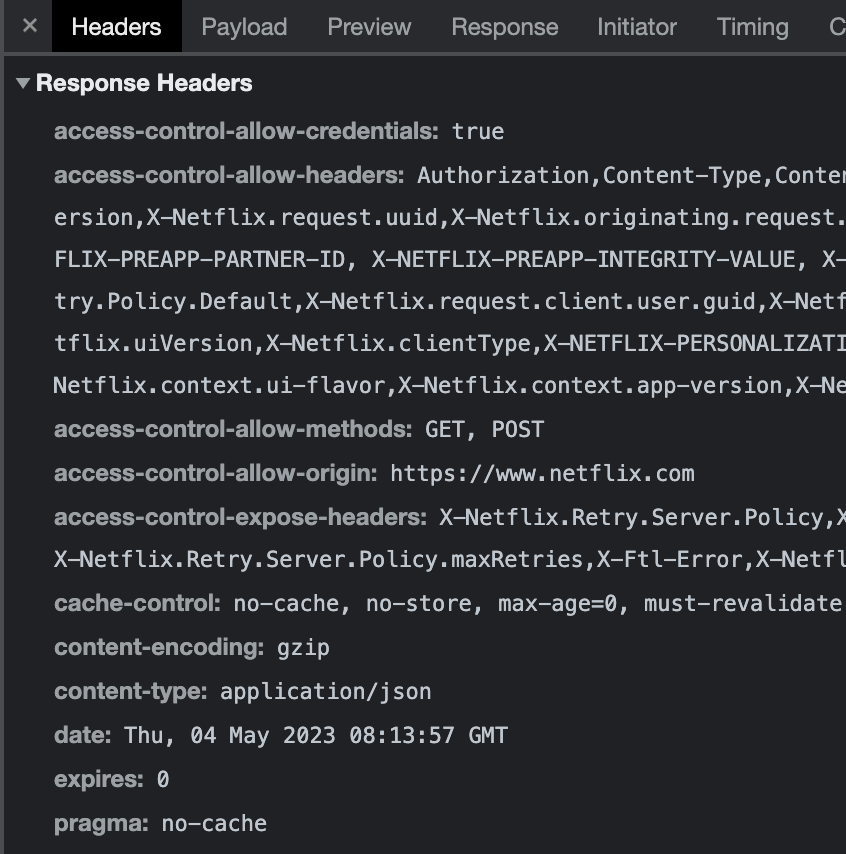Close the request details panel with the X
846x854 pixels.
coord(27,26)
